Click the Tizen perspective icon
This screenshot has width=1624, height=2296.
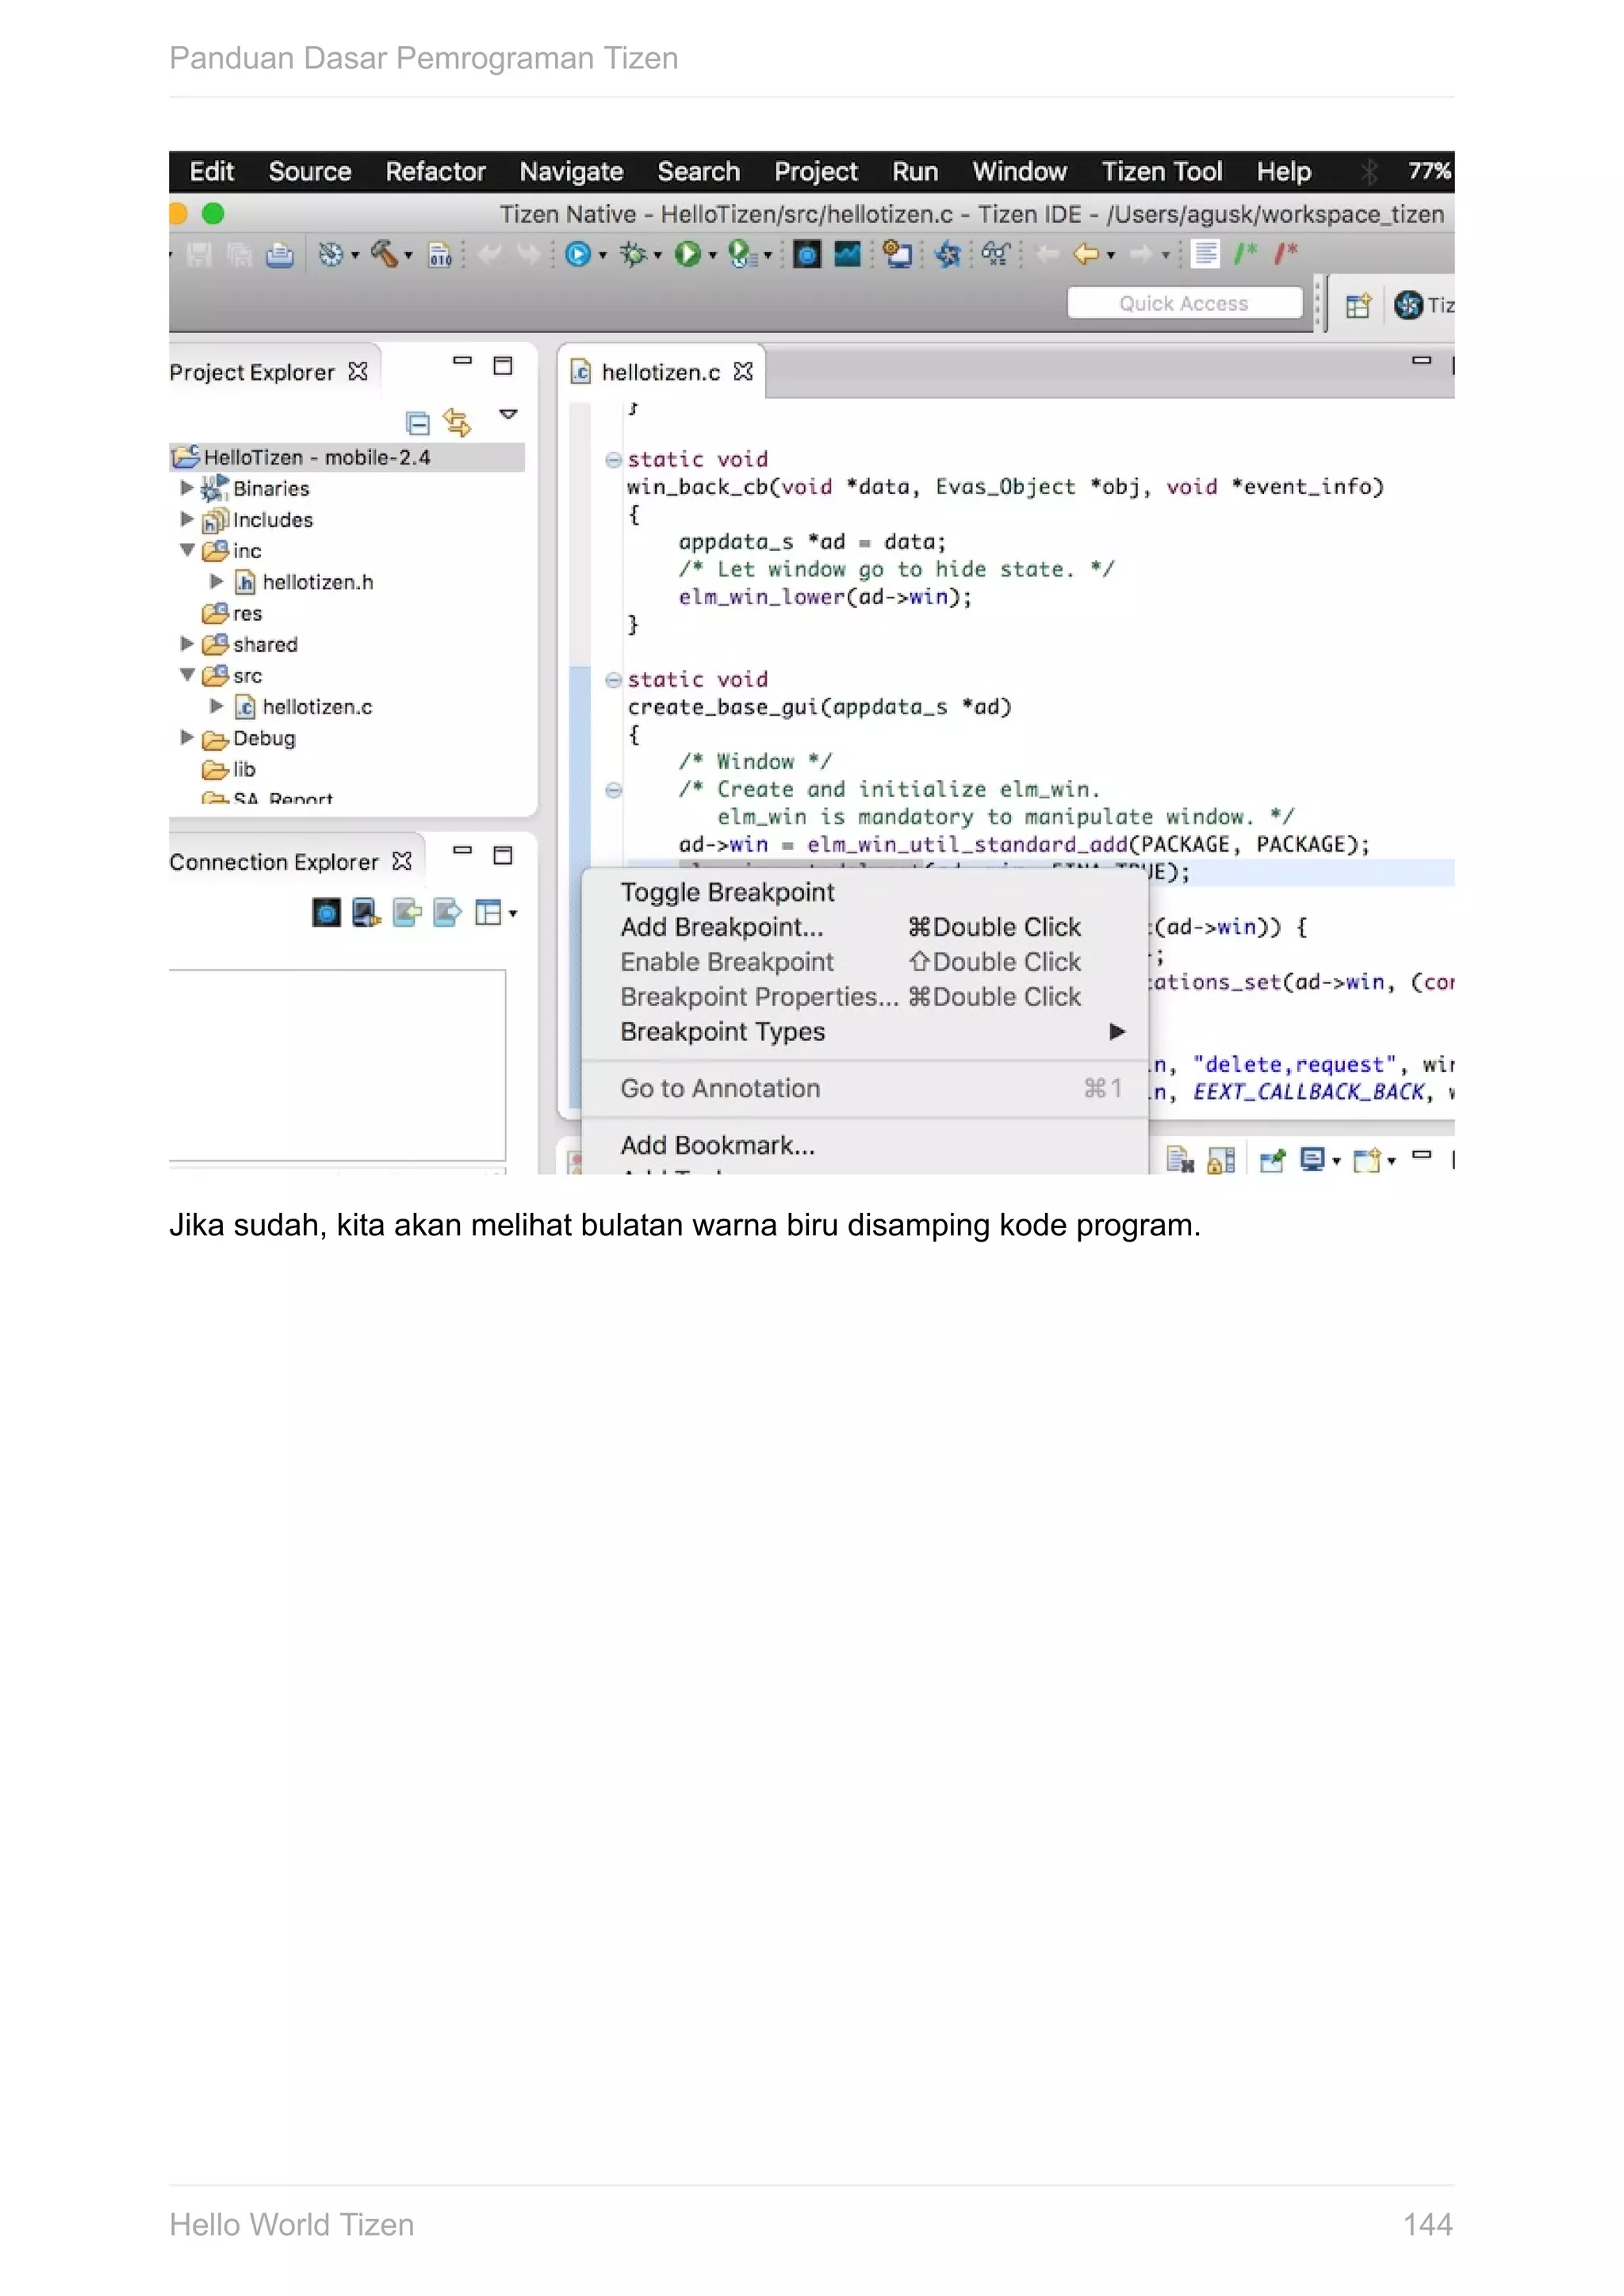tap(1408, 305)
